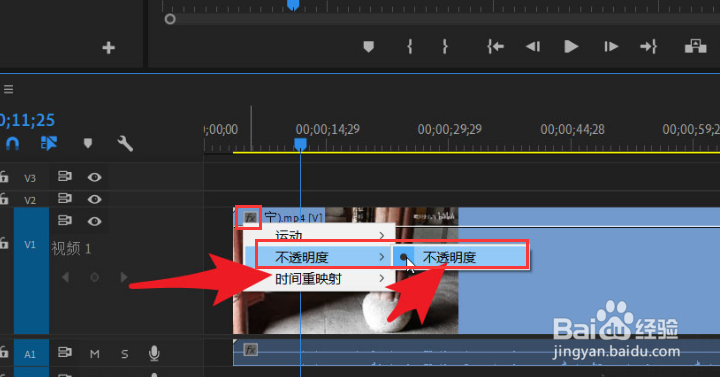Click the timeline playhead marker
This screenshot has height=377, width=720.
tap(300, 144)
